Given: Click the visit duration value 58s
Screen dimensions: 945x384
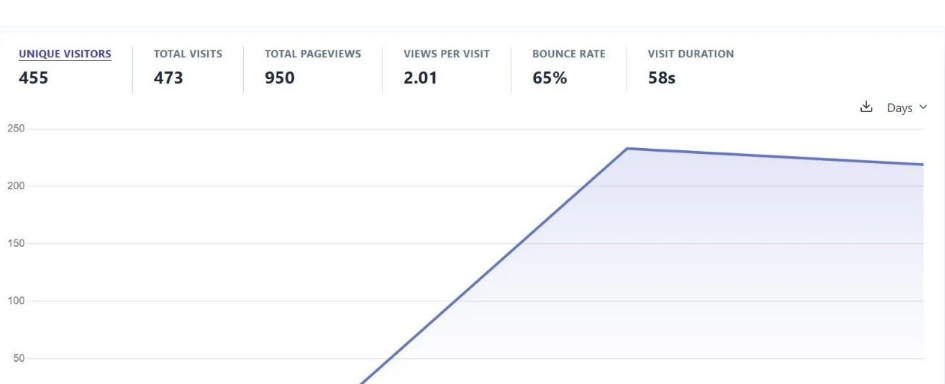Looking at the screenshot, I should coord(662,78).
